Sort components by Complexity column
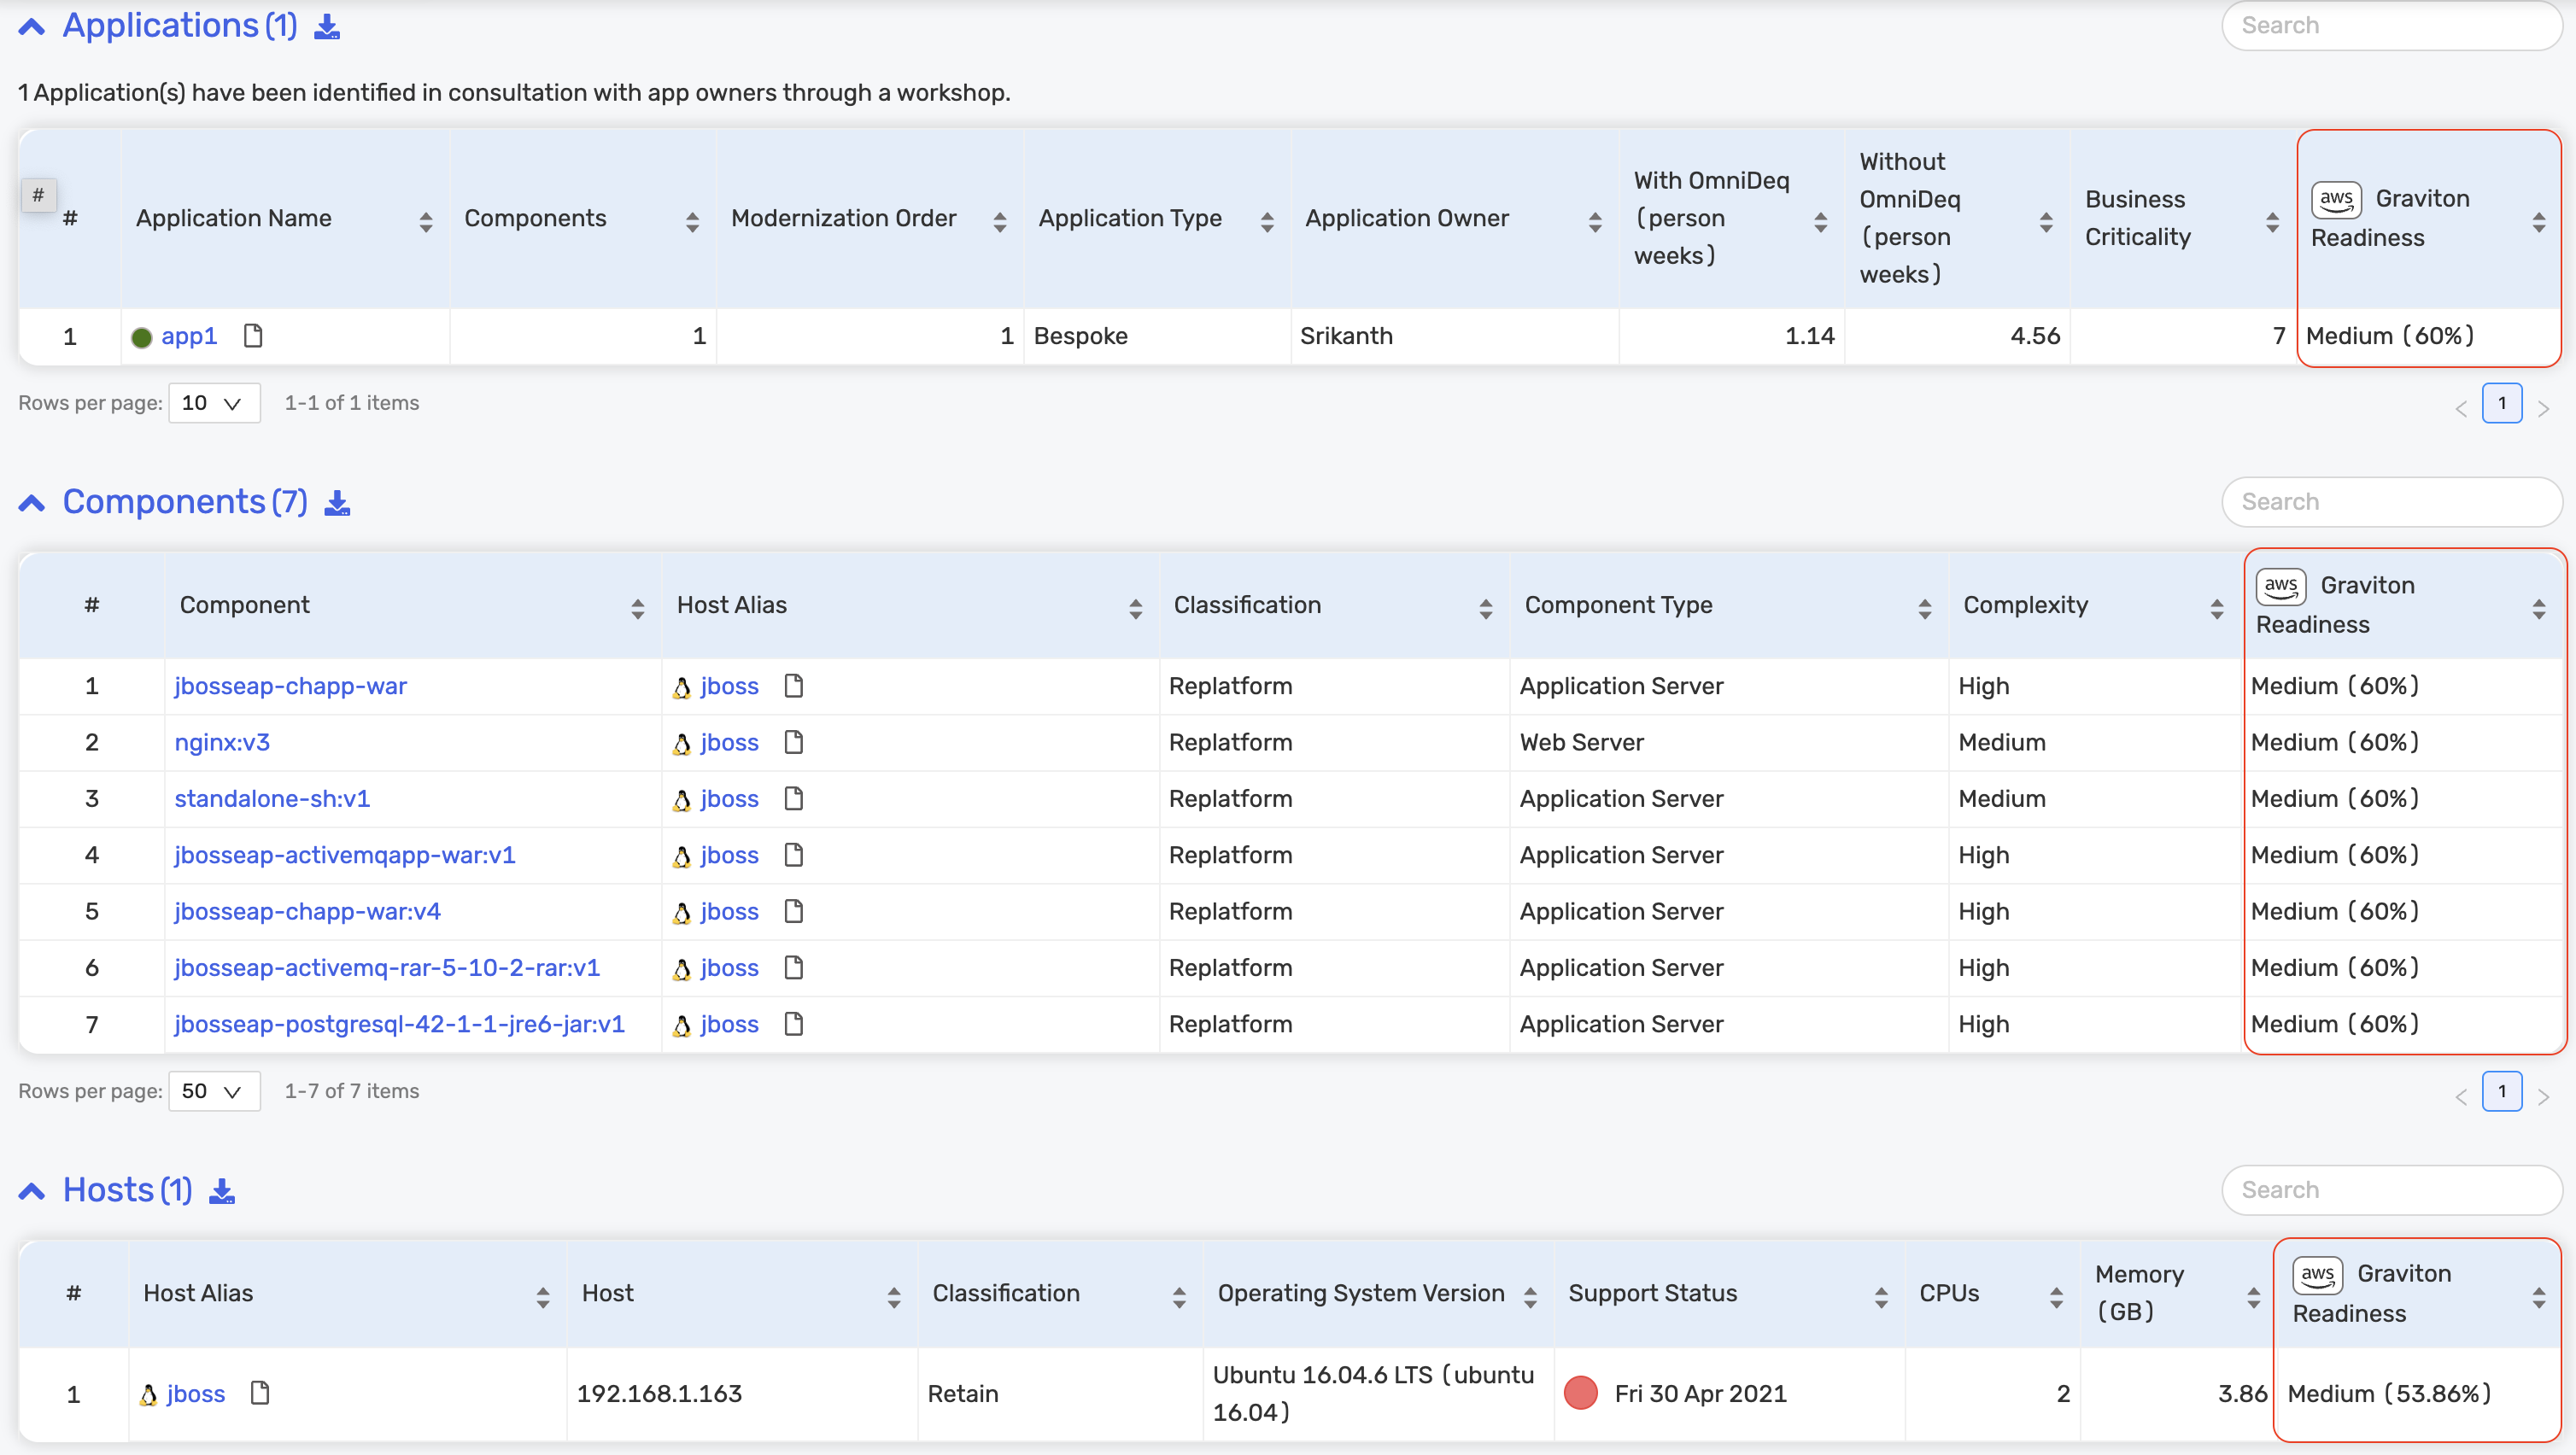This screenshot has width=2576, height=1455. pyautogui.click(x=2216, y=608)
